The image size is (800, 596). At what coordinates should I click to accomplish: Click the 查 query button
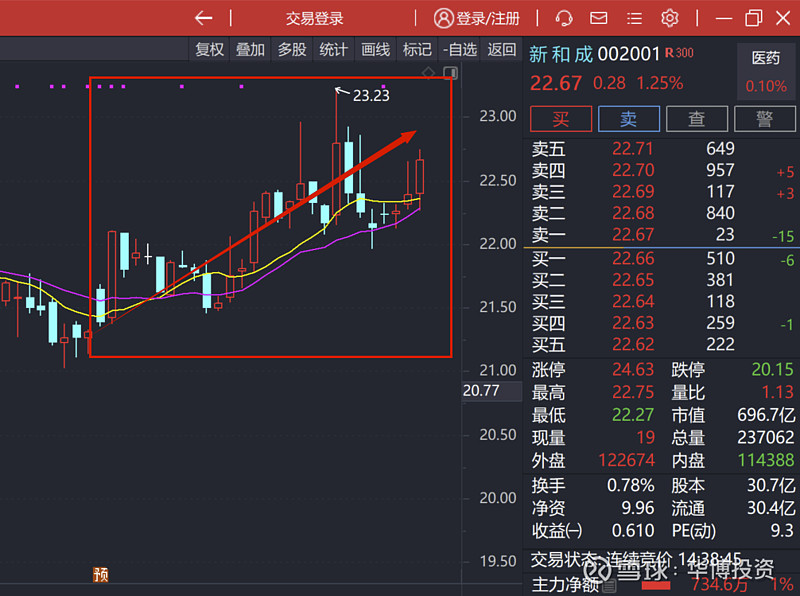(696, 119)
